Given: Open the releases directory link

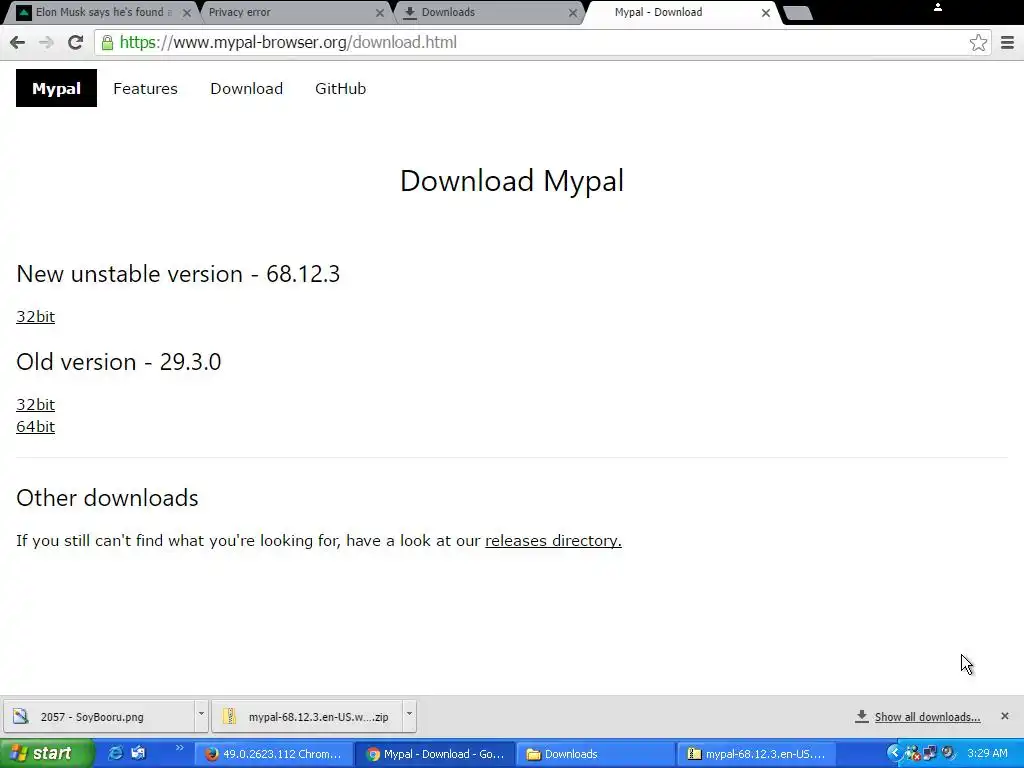Looking at the screenshot, I should (553, 541).
